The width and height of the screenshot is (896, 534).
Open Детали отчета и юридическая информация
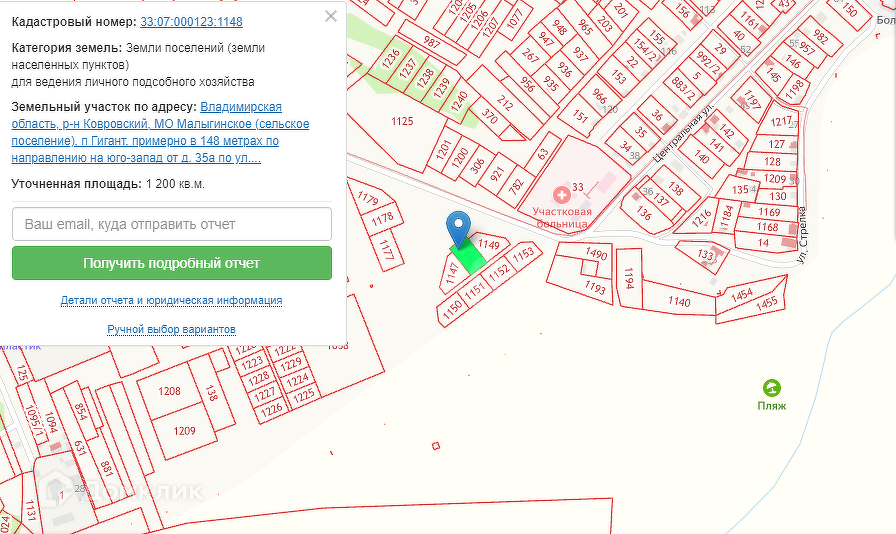[171, 300]
